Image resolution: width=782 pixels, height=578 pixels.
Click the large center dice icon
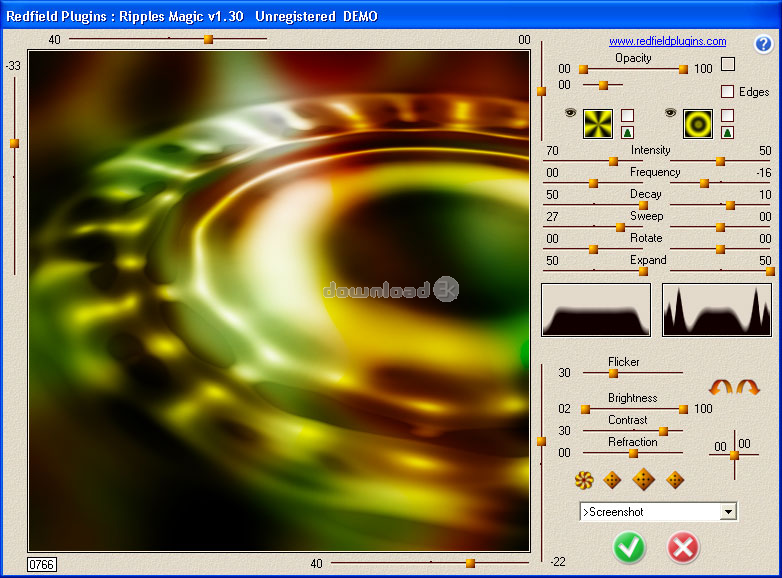click(644, 479)
